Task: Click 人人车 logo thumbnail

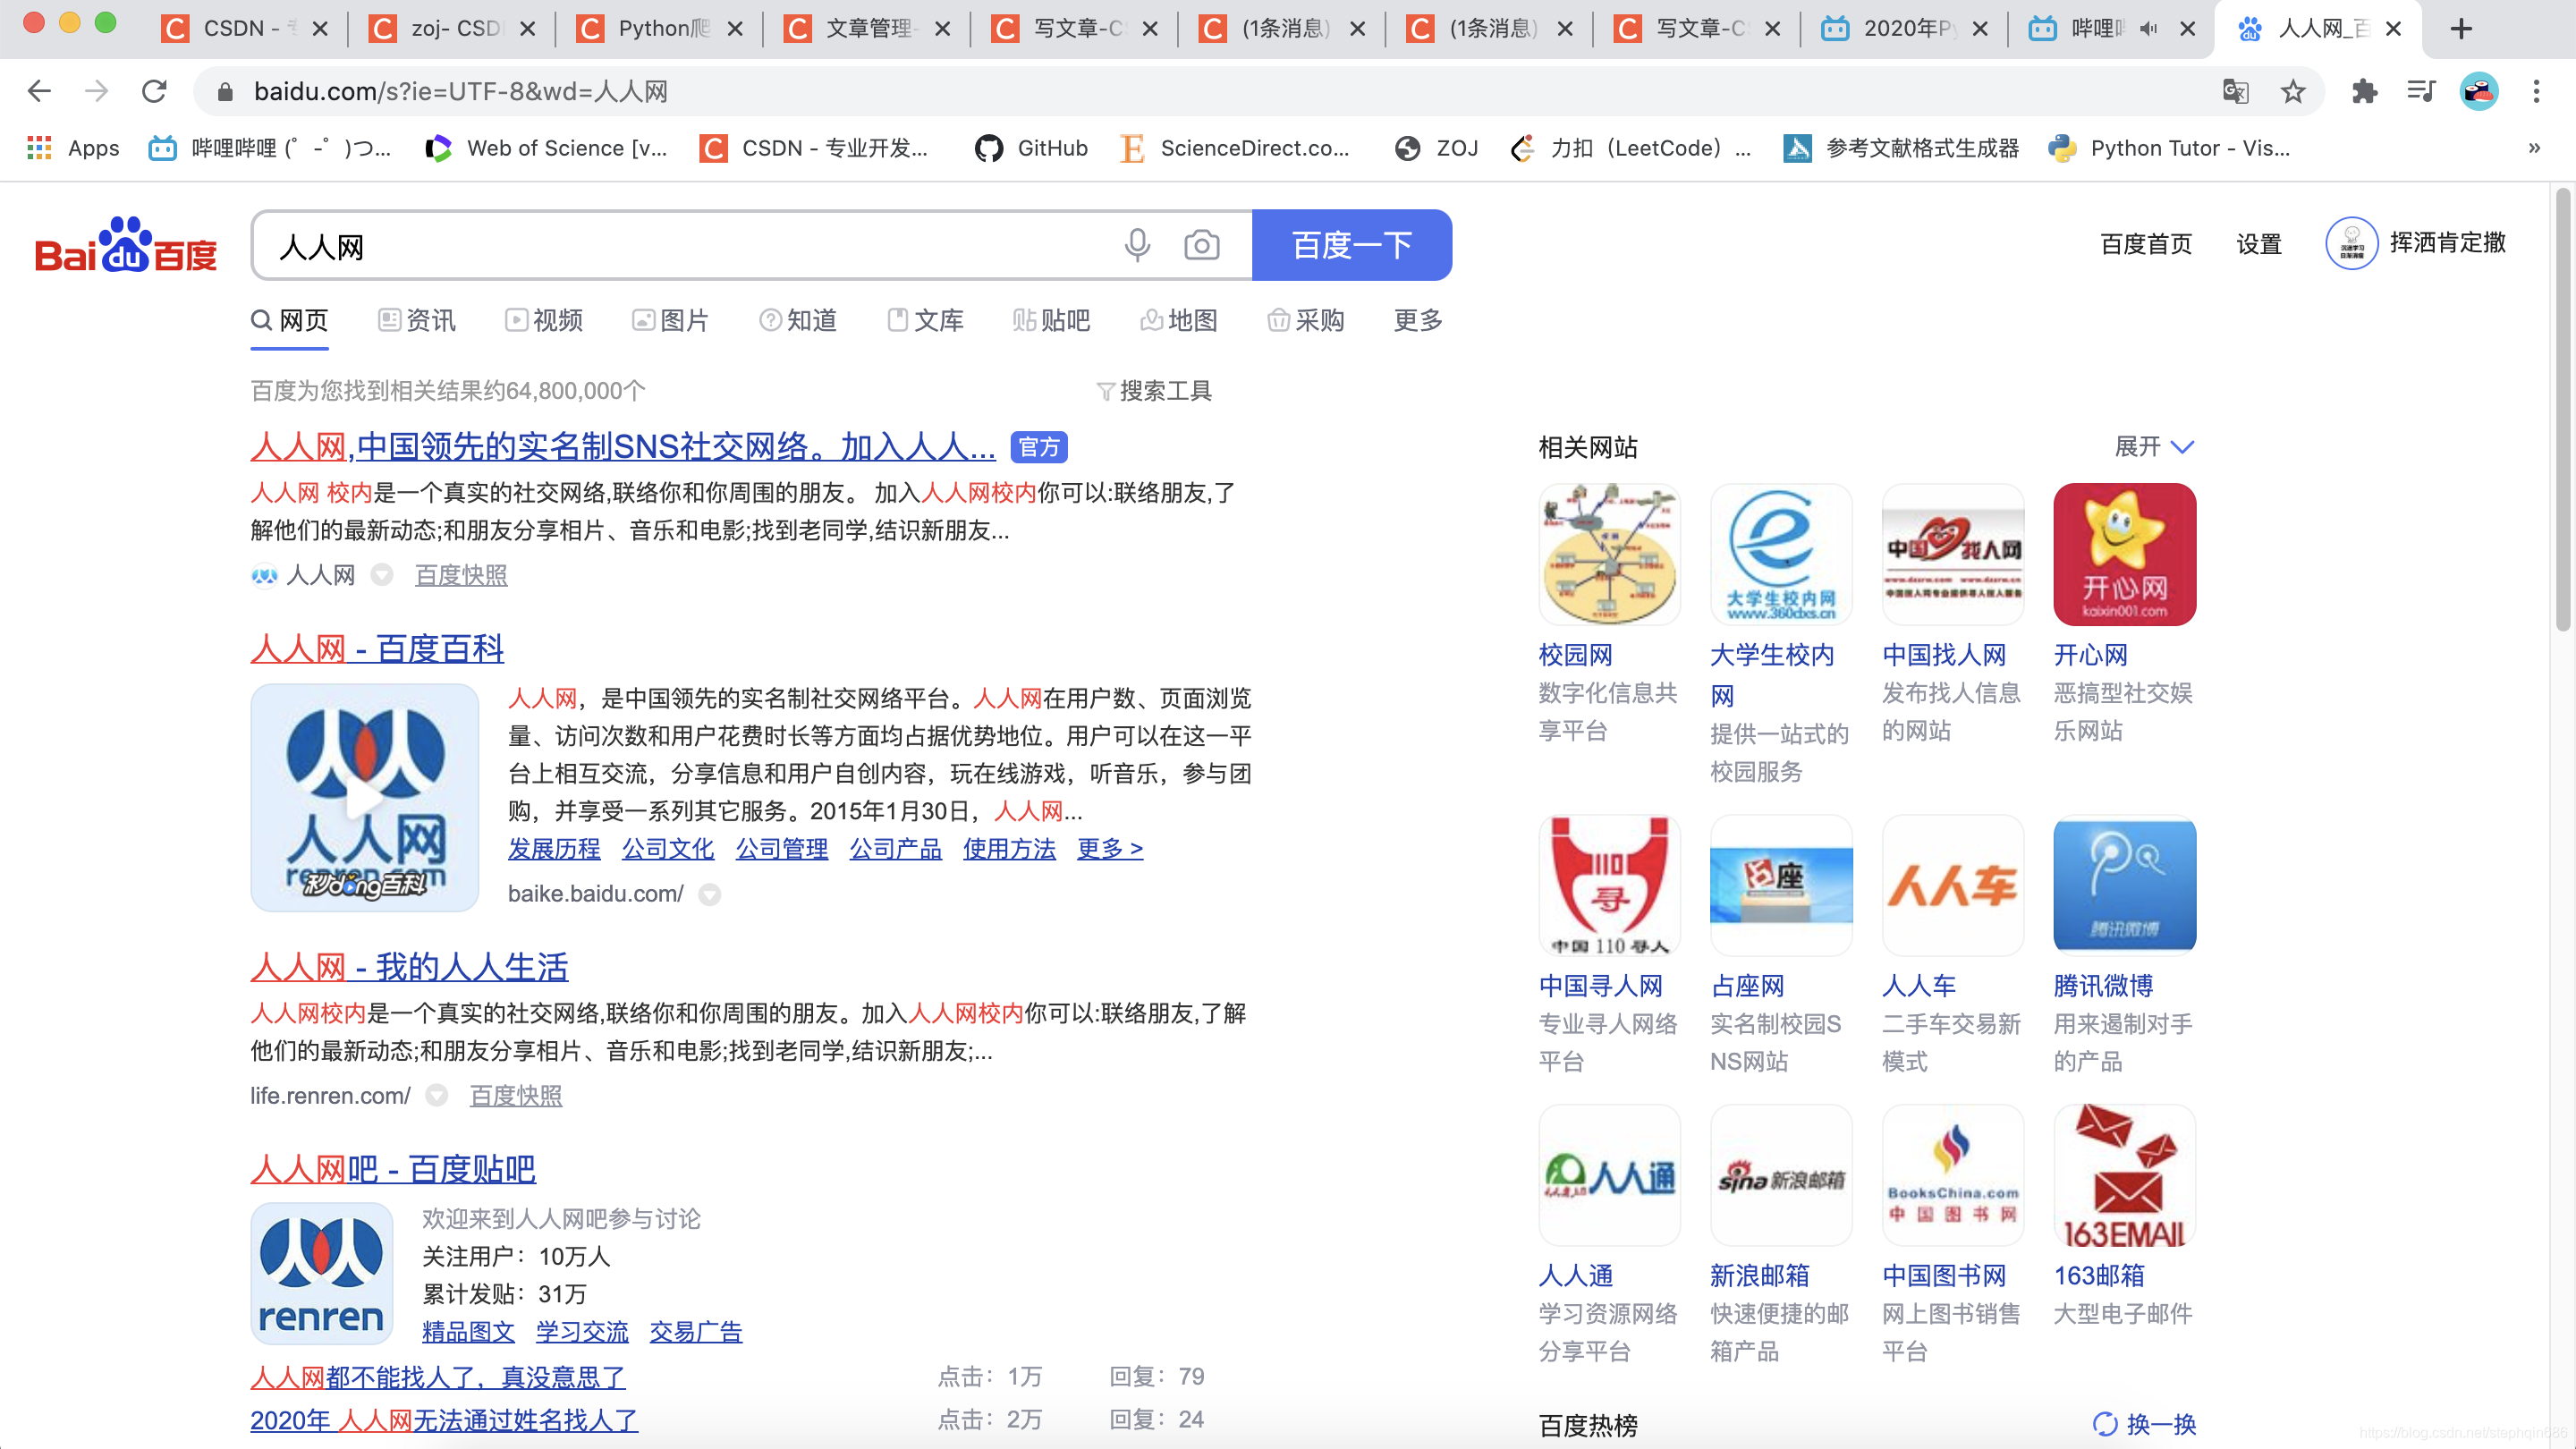Action: coord(1952,885)
